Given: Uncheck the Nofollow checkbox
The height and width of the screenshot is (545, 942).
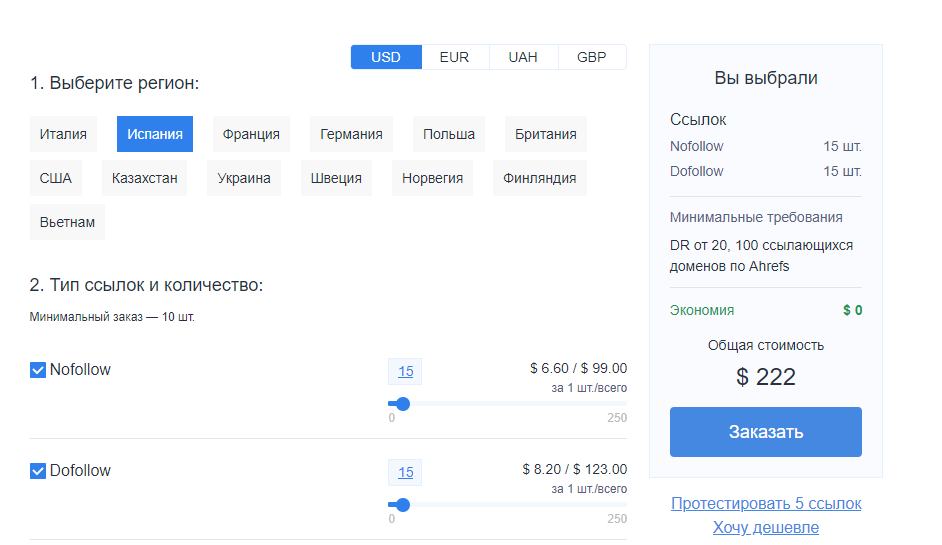Looking at the screenshot, I should [38, 370].
